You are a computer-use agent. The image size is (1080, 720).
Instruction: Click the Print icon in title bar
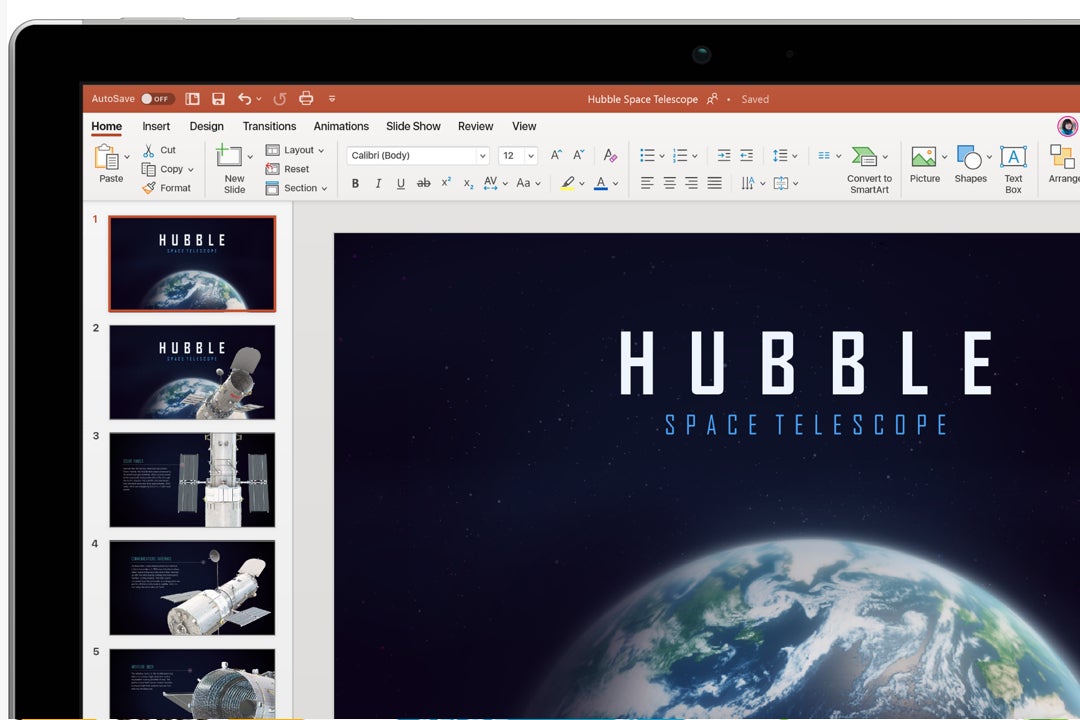pos(306,99)
